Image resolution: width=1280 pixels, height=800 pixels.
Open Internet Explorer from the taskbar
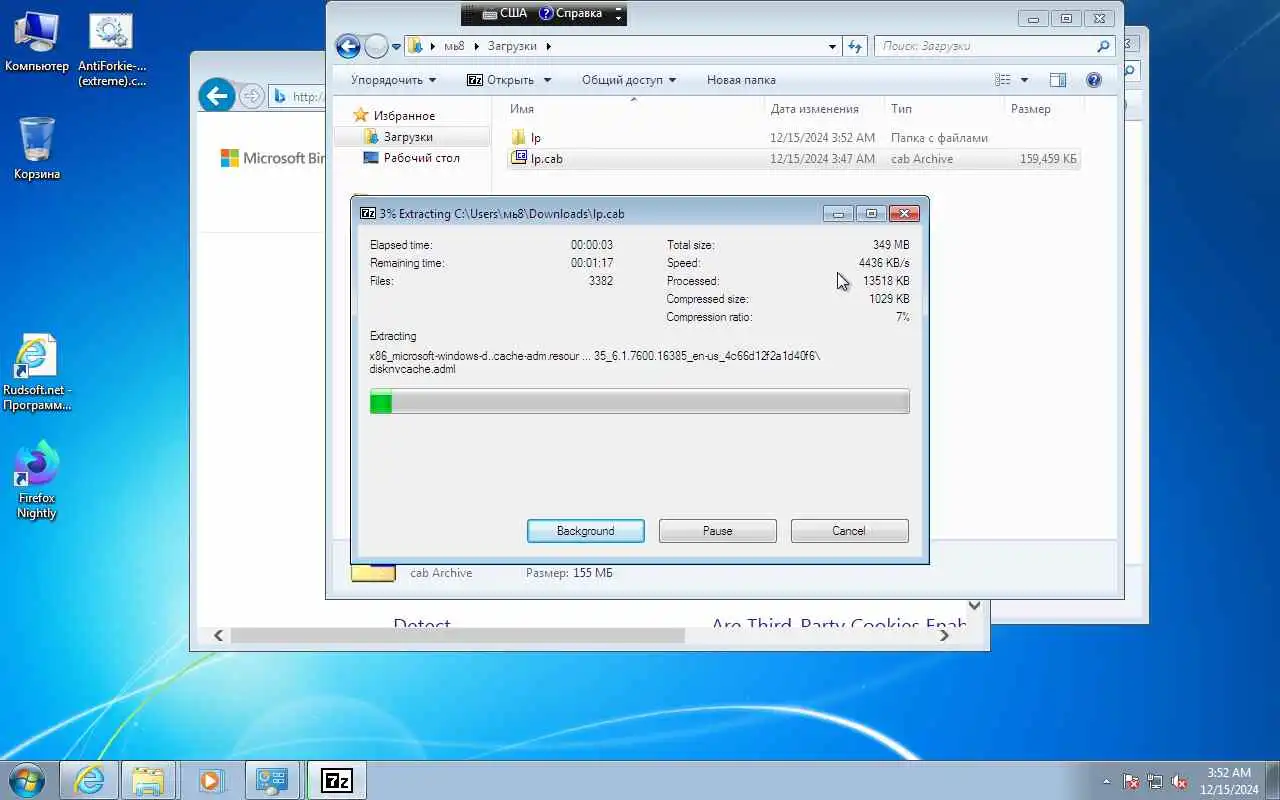pos(89,780)
